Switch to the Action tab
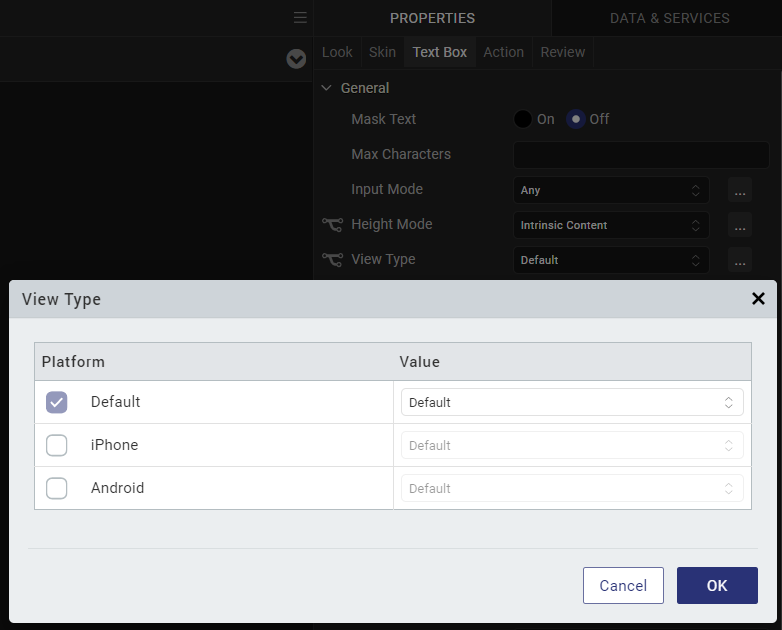 coord(503,52)
